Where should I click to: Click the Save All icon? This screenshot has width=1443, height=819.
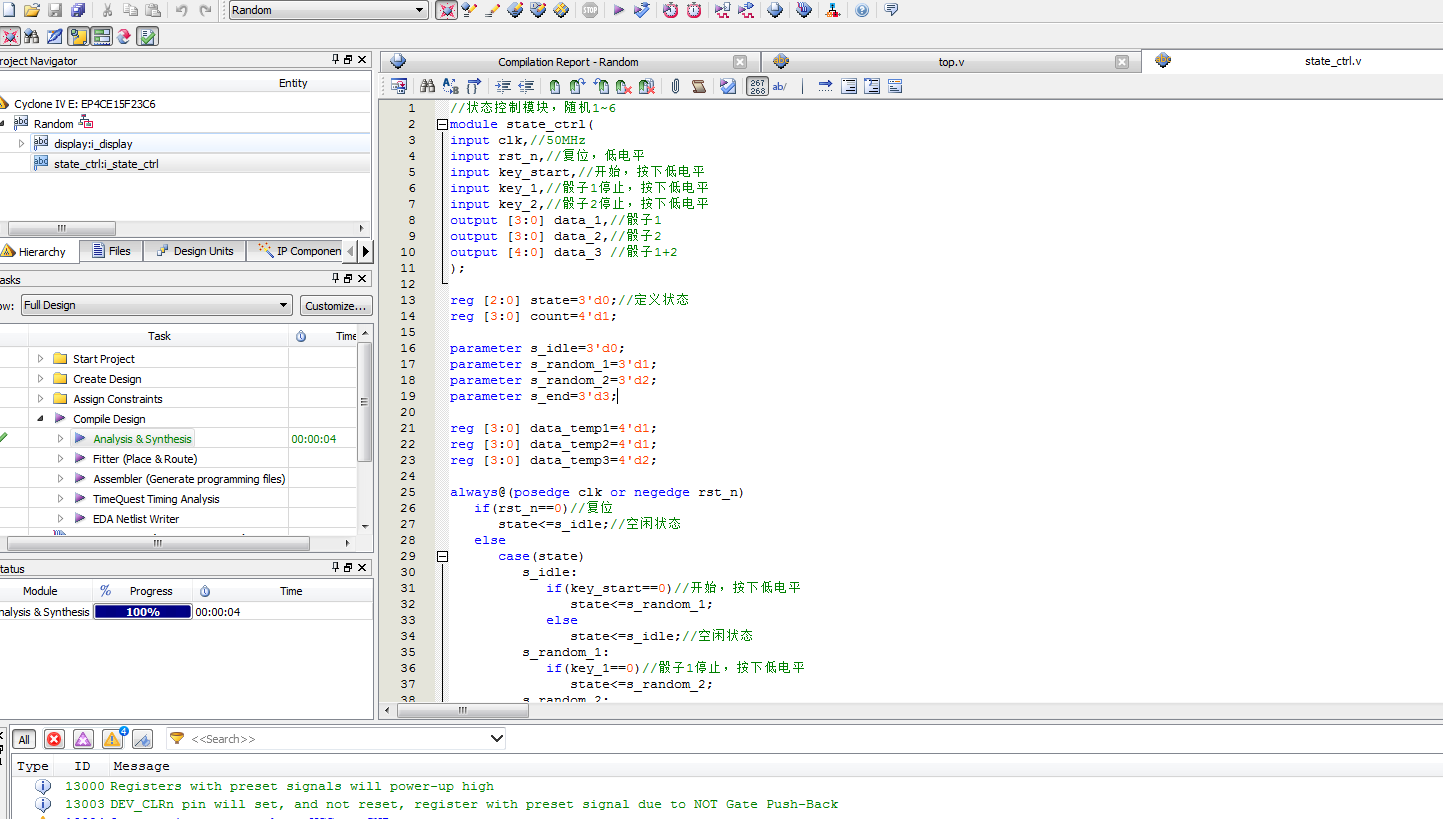[x=78, y=10]
